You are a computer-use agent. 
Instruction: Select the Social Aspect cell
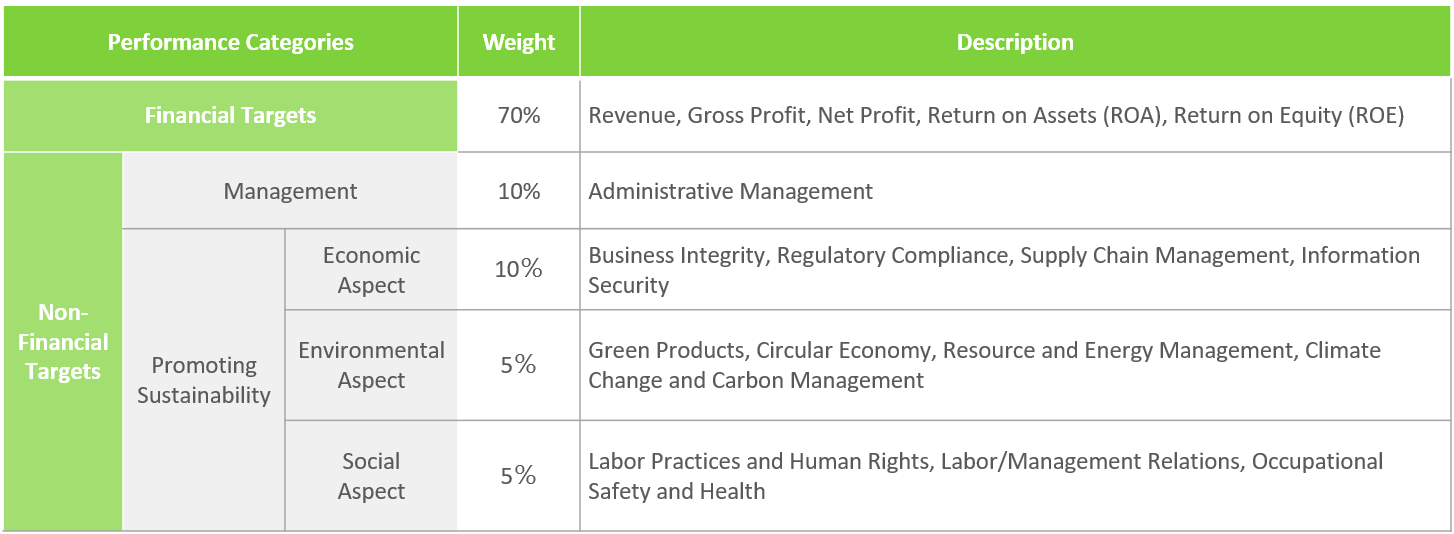pyautogui.click(x=371, y=476)
